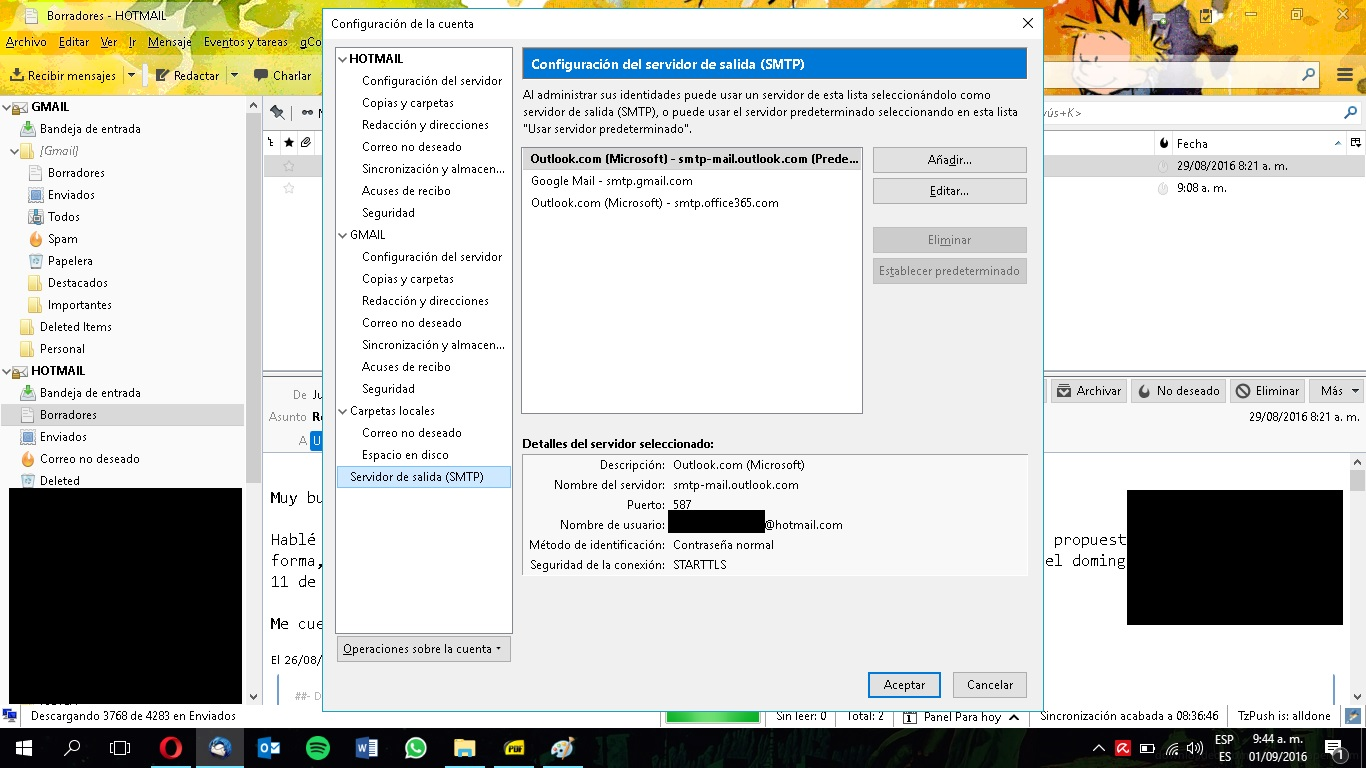
Task: Select Servidor de salida (SMTP) in tree
Action: [424, 477]
